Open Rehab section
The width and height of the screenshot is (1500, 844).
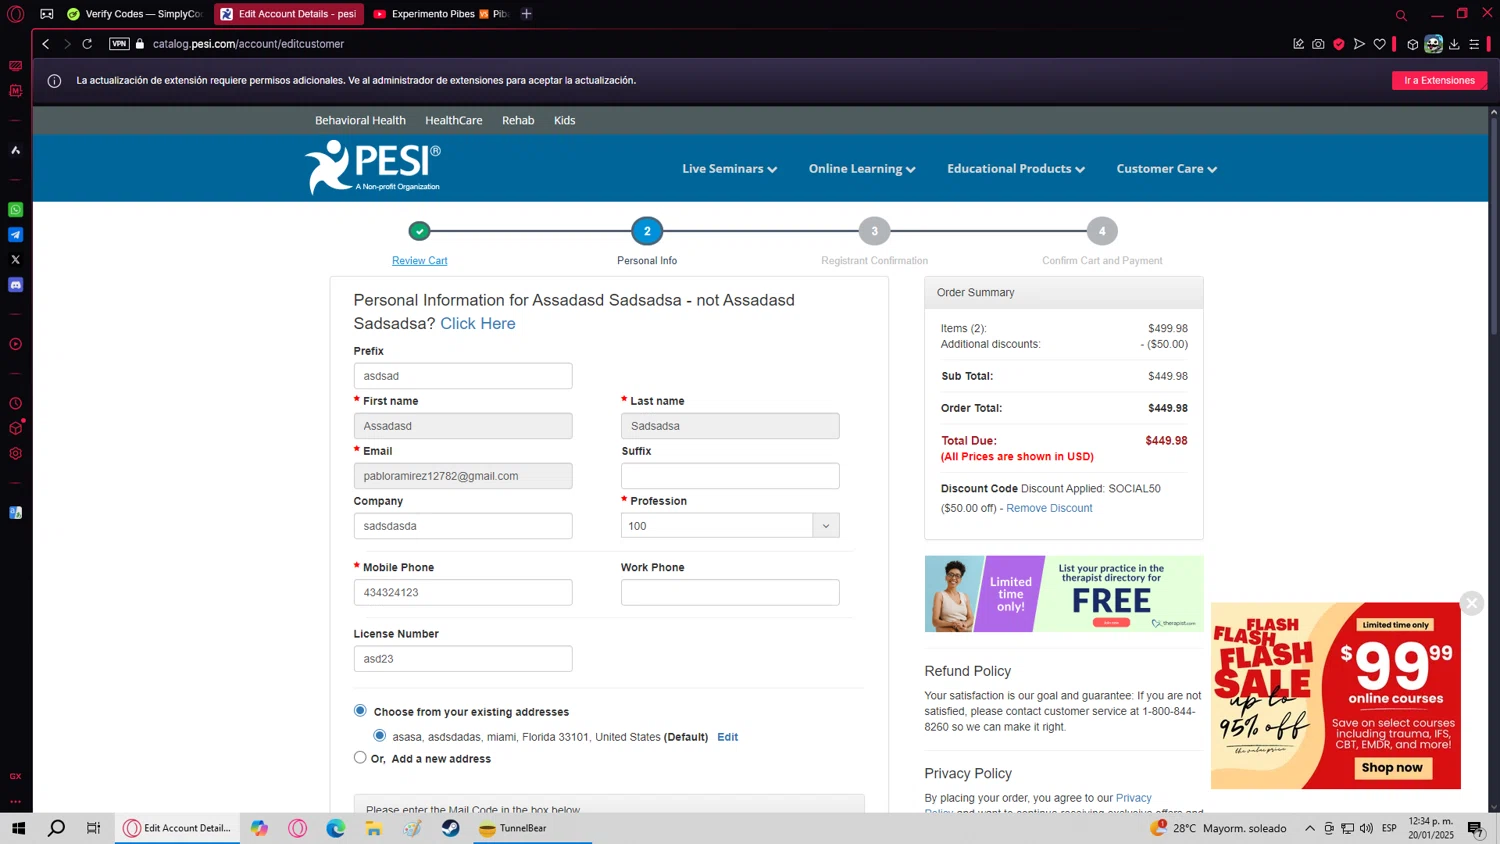[518, 120]
